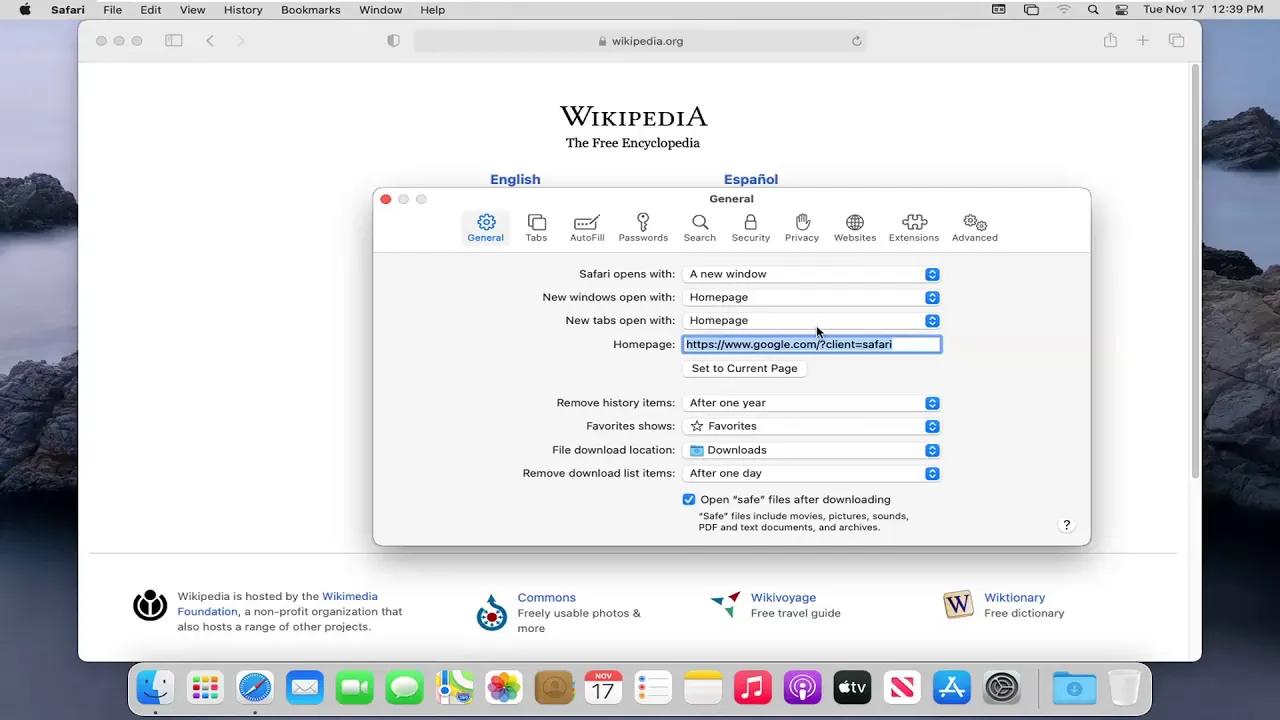Open Finder from the Dock
Viewport: 1280px width, 720px height.
155,688
